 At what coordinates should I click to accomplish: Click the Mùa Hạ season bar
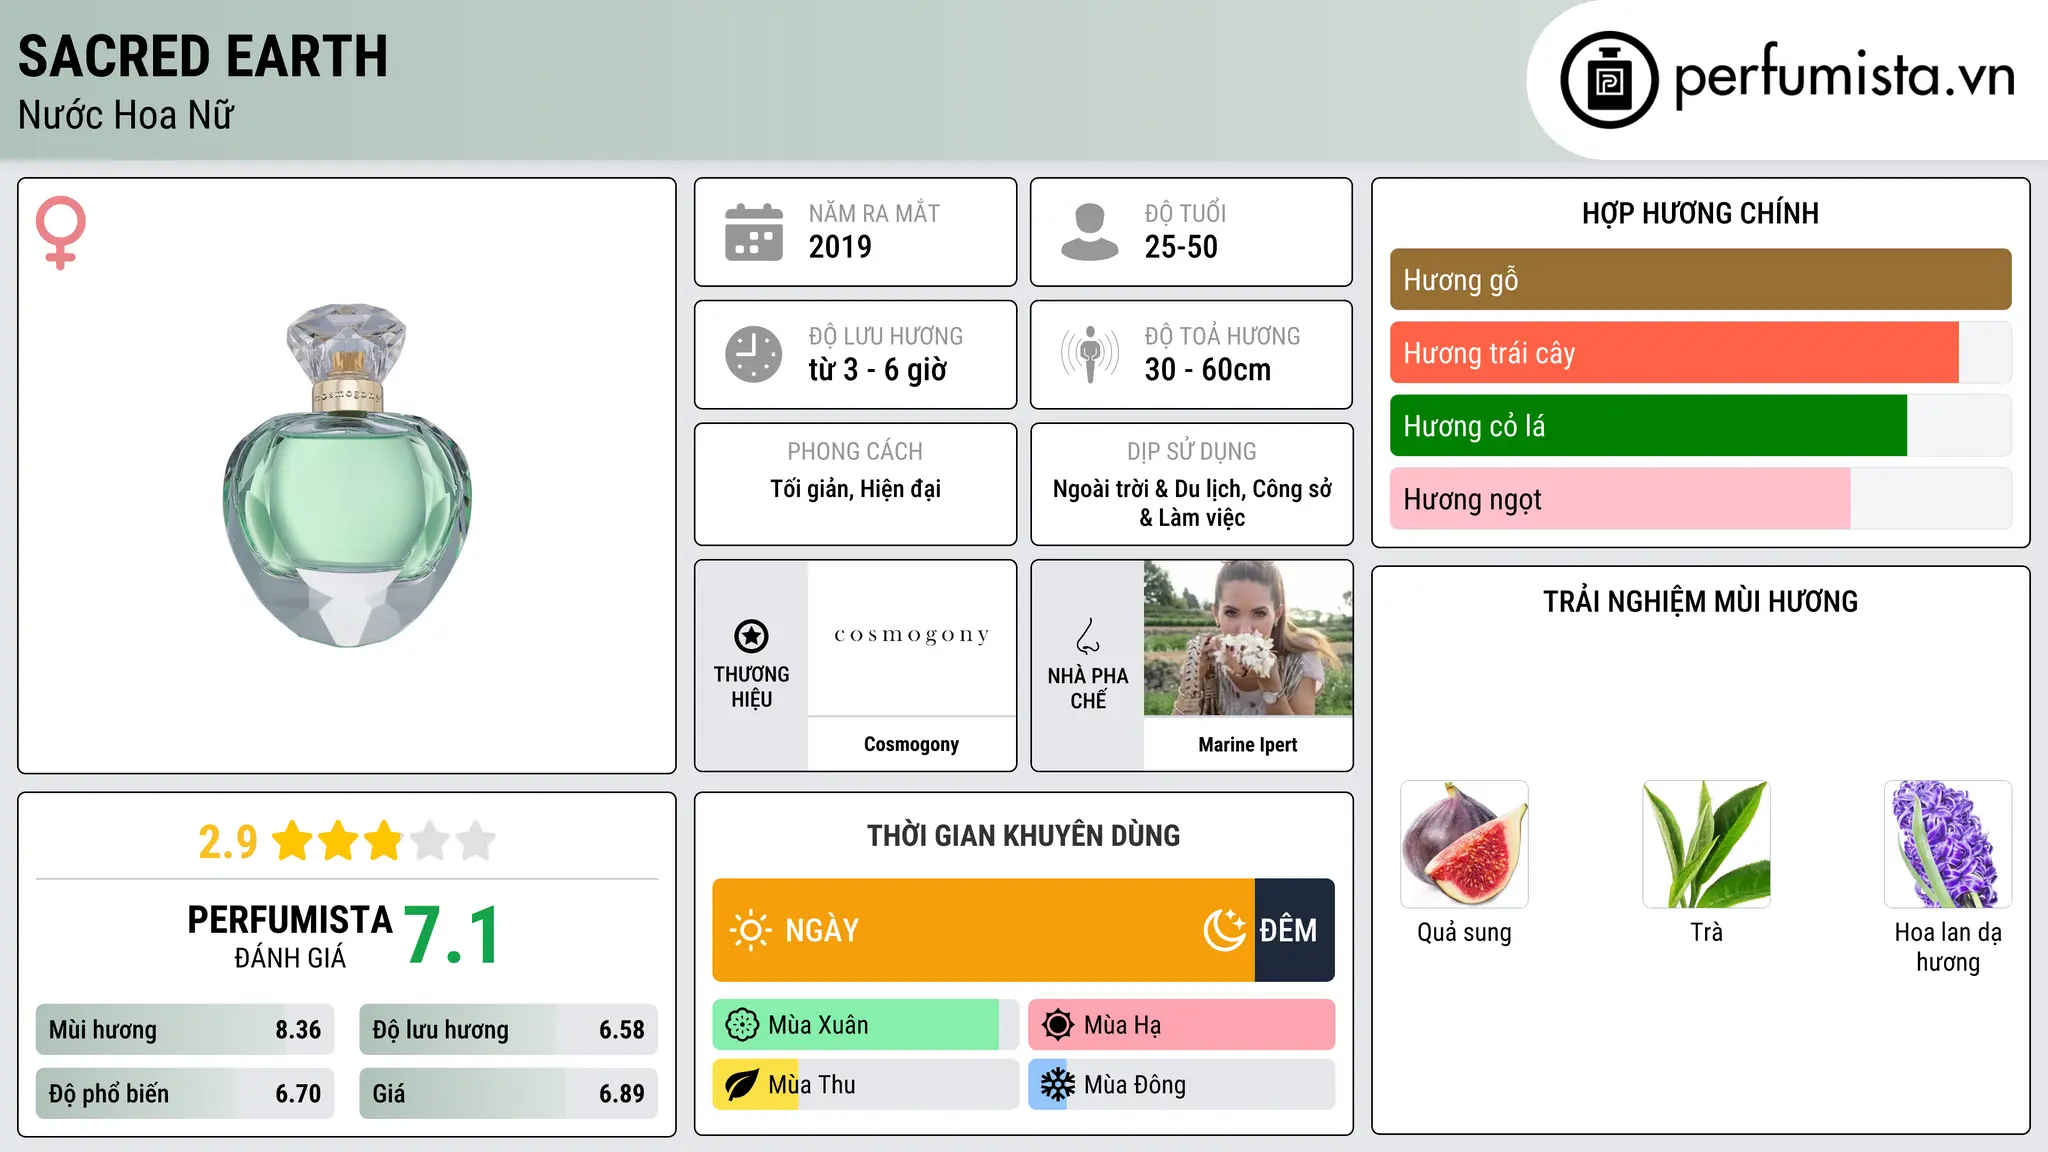click(1181, 1025)
